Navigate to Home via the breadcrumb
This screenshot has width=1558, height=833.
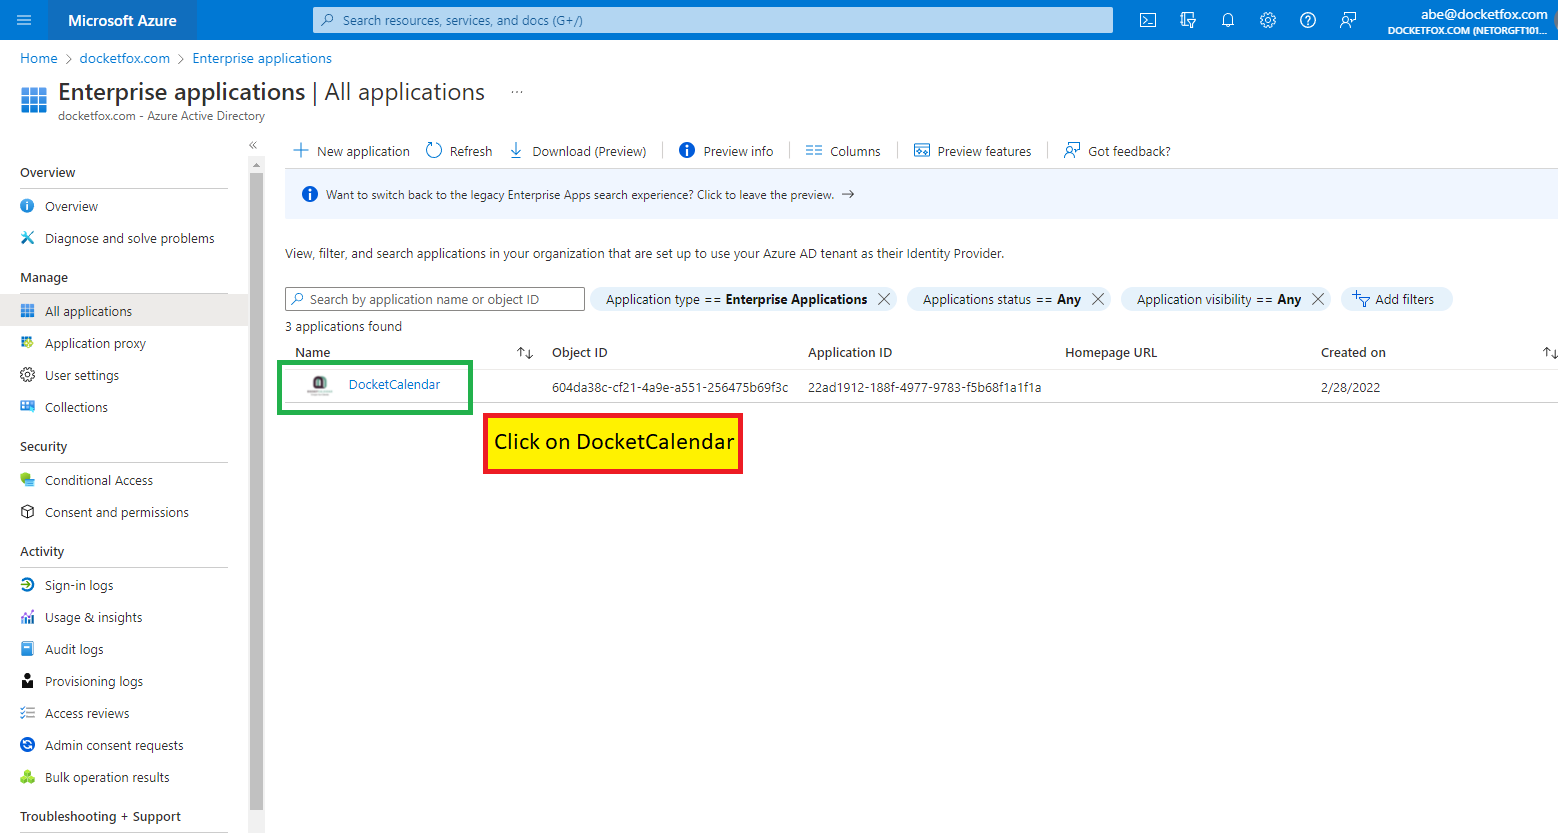click(38, 57)
